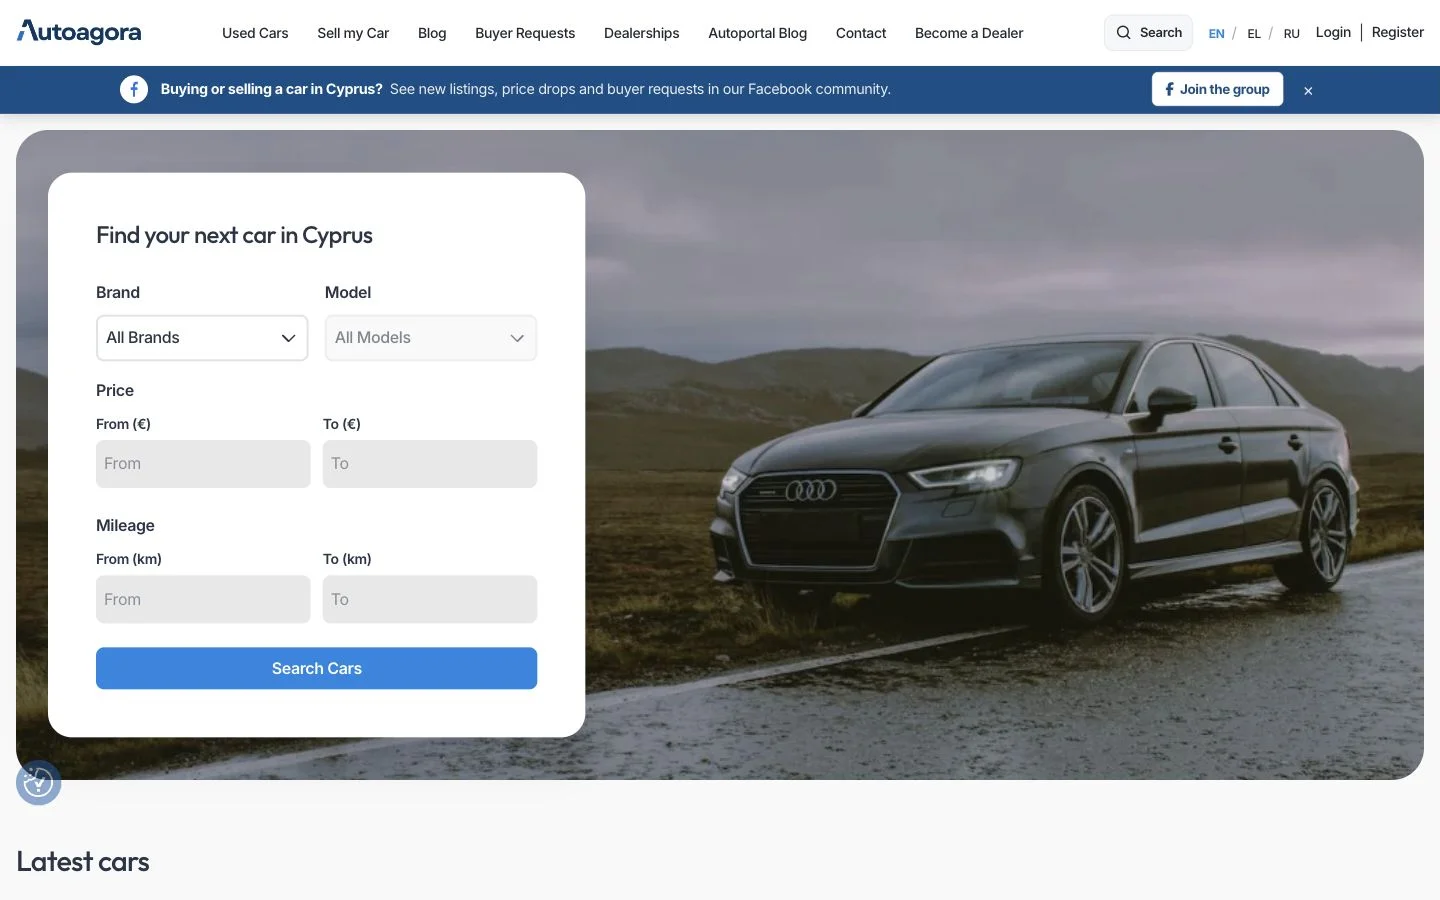The height and width of the screenshot is (900, 1440).
Task: Click the 'Buying or selling a car in Cyprus?' text
Action: pyautogui.click(x=271, y=89)
